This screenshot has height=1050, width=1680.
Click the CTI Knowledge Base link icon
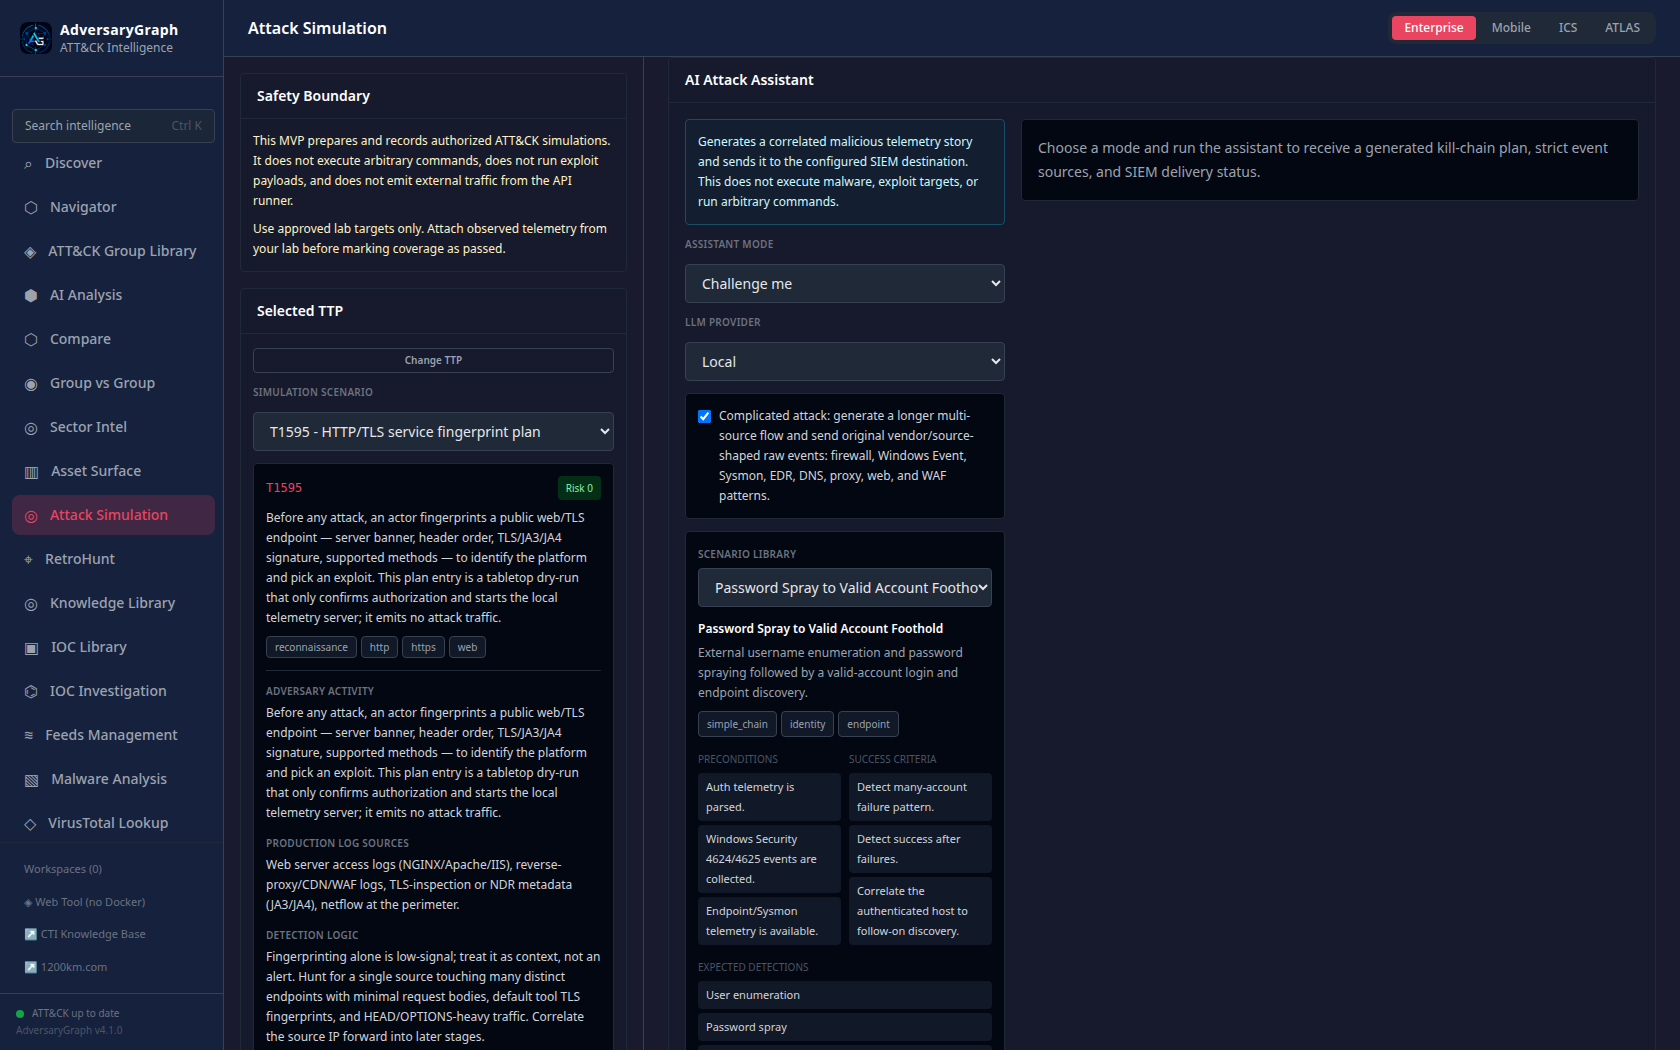pyautogui.click(x=30, y=935)
